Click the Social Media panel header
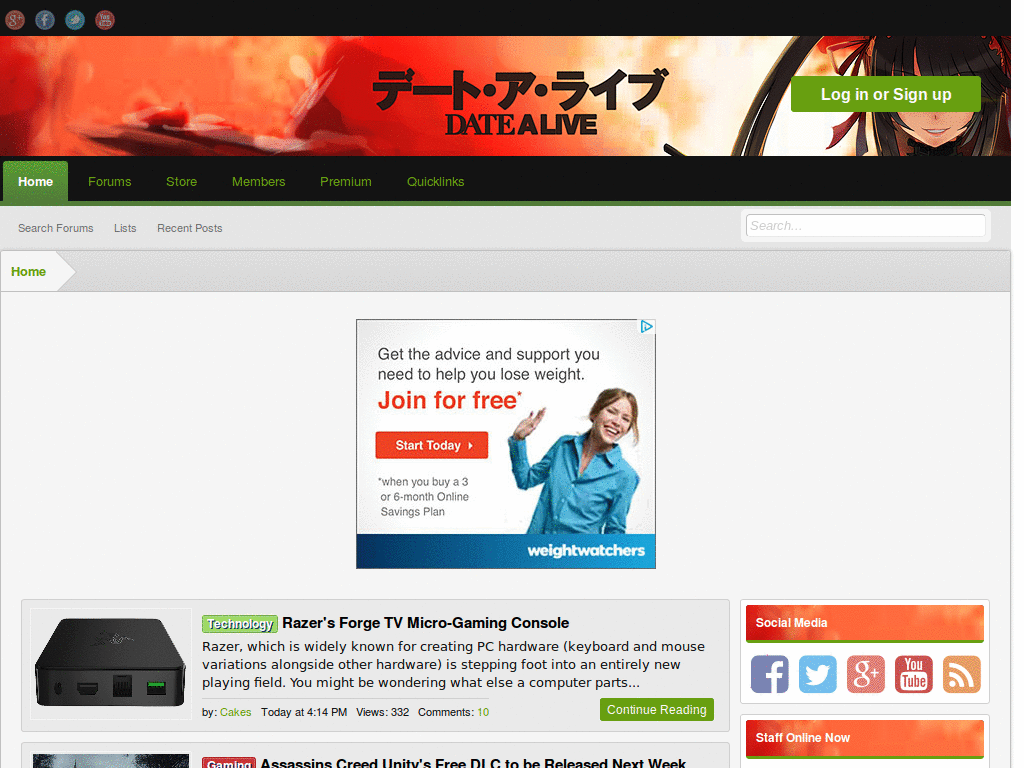The image size is (1024, 768). pyautogui.click(x=865, y=623)
